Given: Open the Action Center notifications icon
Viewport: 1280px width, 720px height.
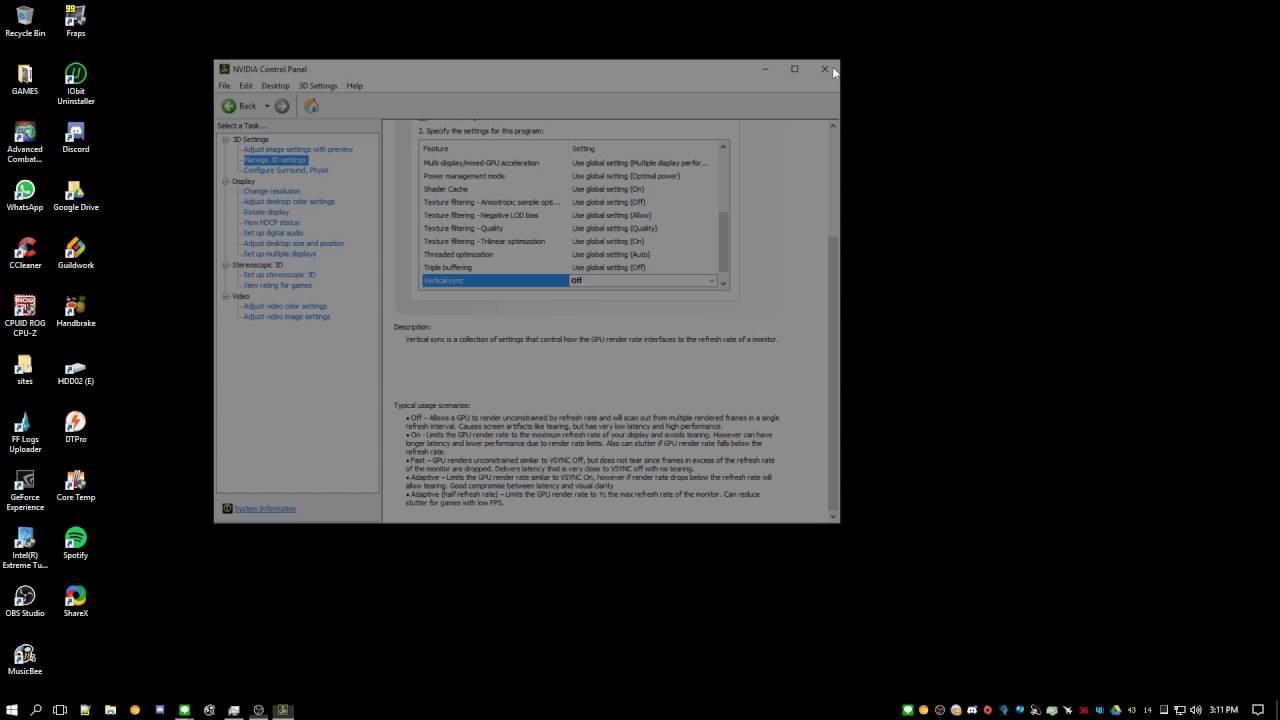Looking at the screenshot, I should (x=1258, y=710).
